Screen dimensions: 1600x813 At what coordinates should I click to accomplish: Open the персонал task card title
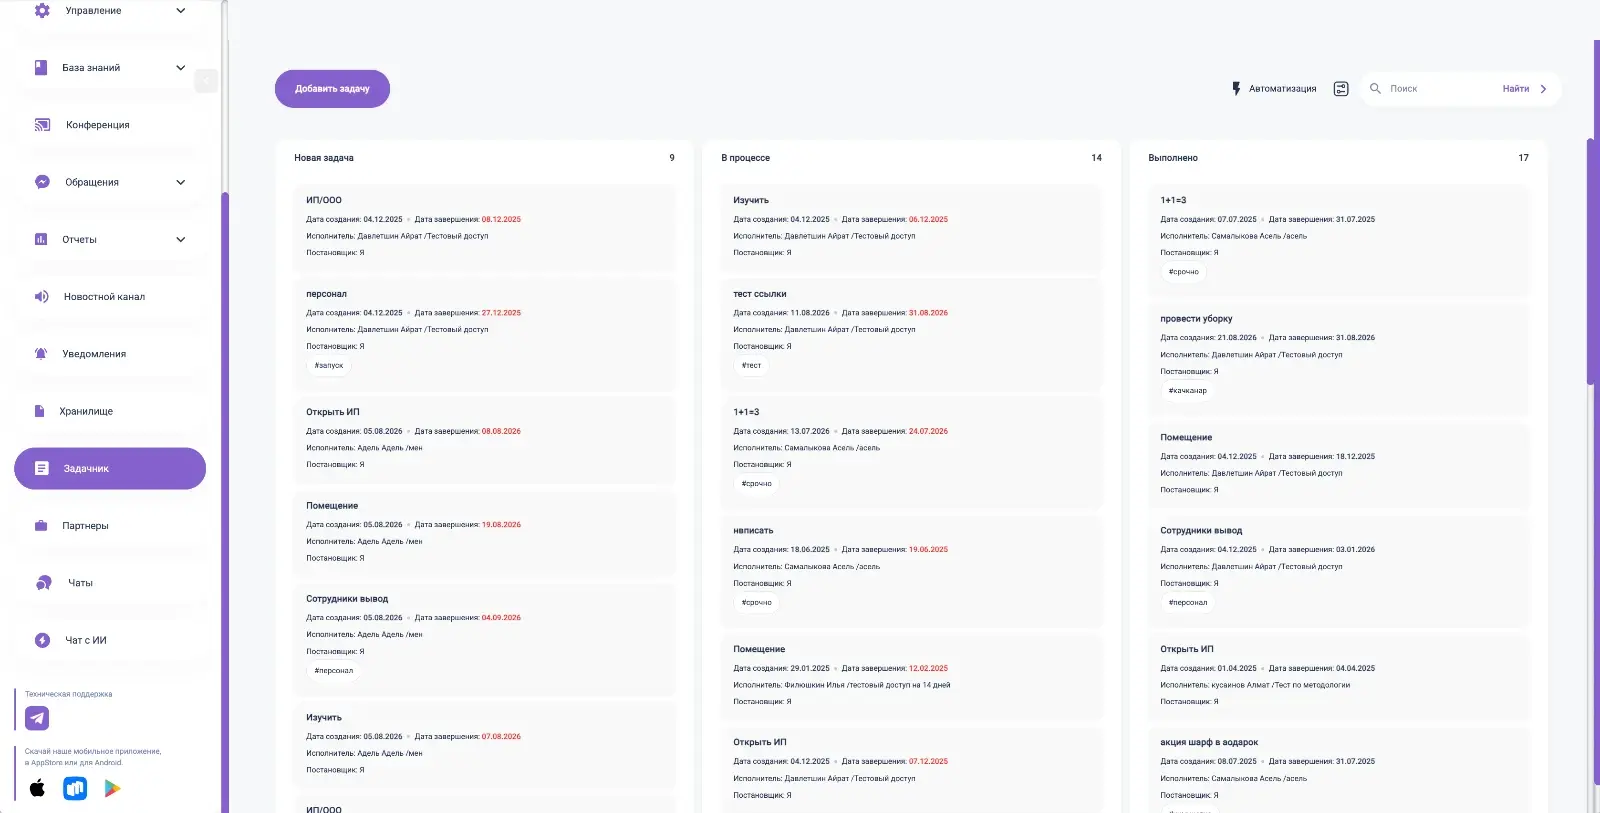point(326,294)
